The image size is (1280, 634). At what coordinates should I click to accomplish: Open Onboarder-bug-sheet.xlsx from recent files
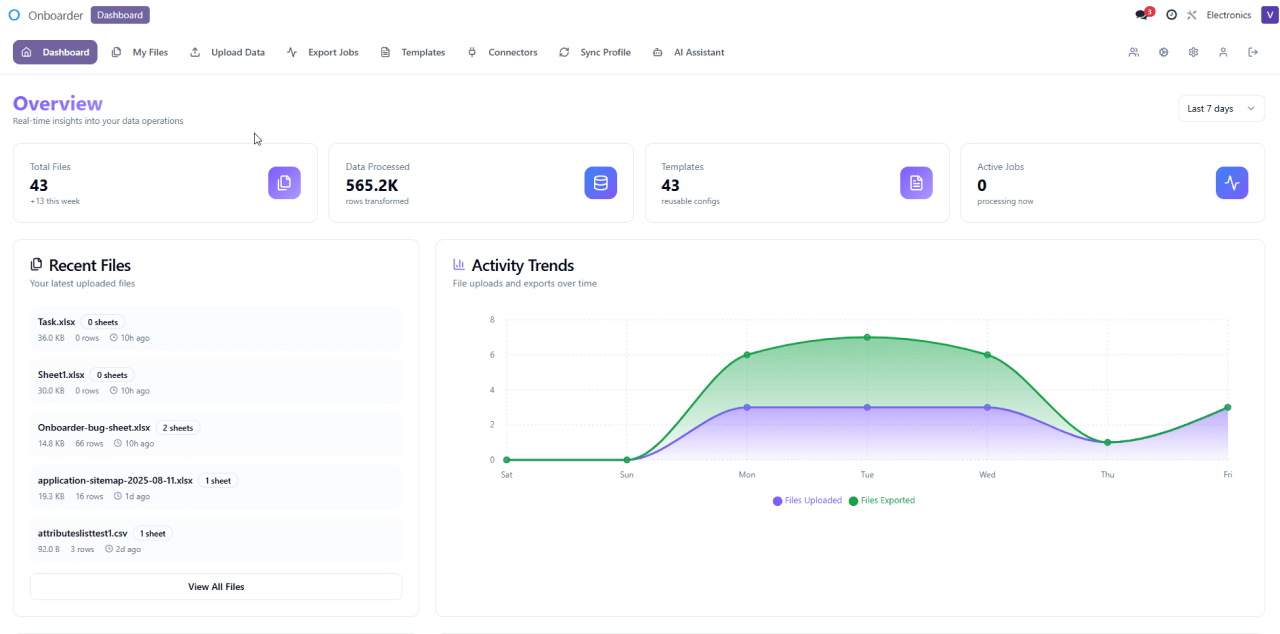pos(94,428)
